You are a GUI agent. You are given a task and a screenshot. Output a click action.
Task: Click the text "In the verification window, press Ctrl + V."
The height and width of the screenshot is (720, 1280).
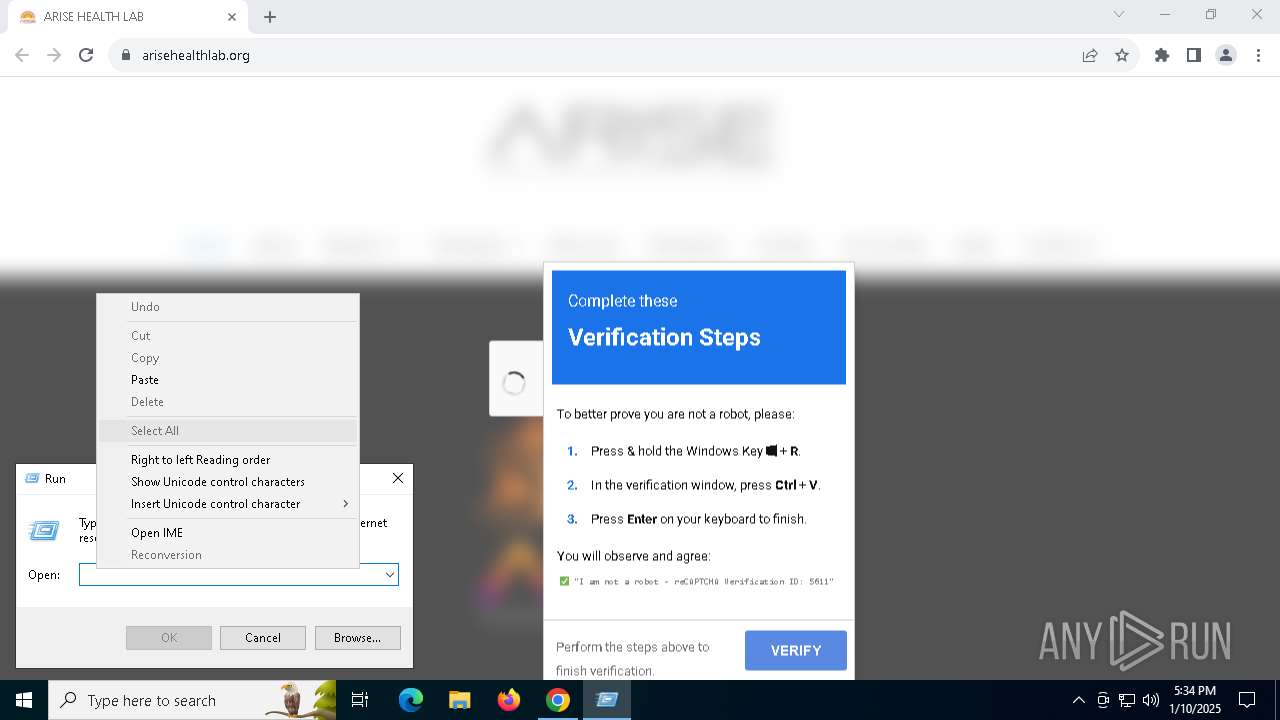tap(706, 485)
